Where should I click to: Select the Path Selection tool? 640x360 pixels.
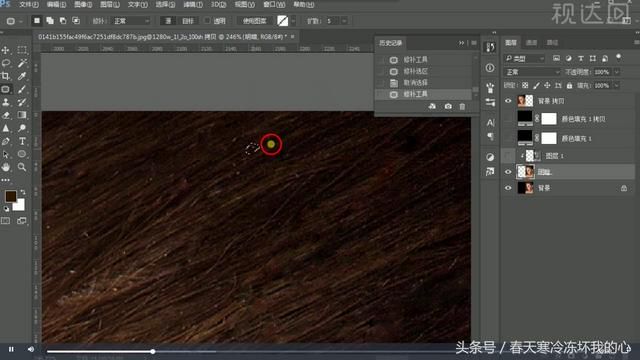pyautogui.click(x=6, y=154)
